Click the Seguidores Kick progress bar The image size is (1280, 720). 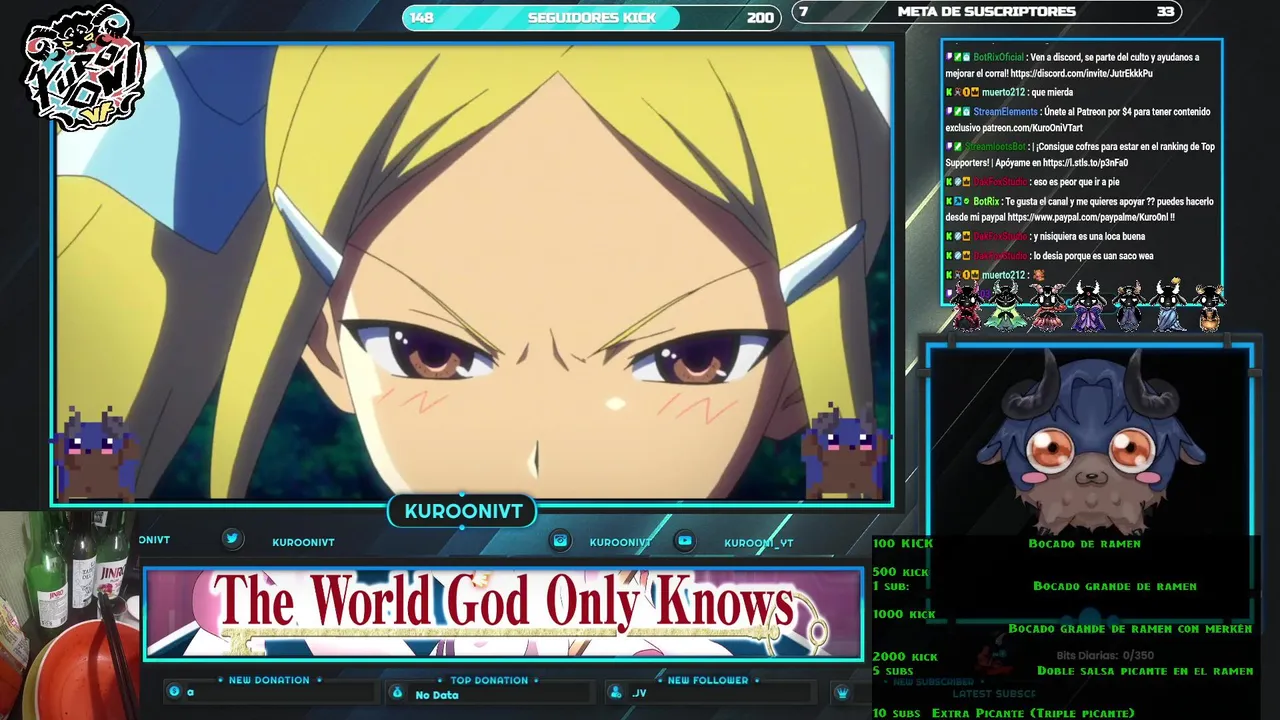coord(592,17)
